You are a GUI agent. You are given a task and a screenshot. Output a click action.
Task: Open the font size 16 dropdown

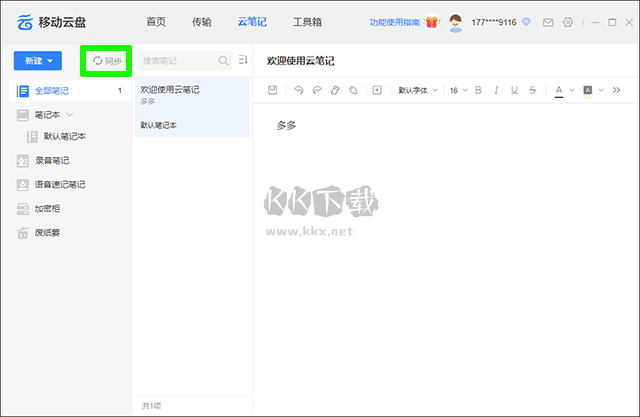click(x=457, y=90)
